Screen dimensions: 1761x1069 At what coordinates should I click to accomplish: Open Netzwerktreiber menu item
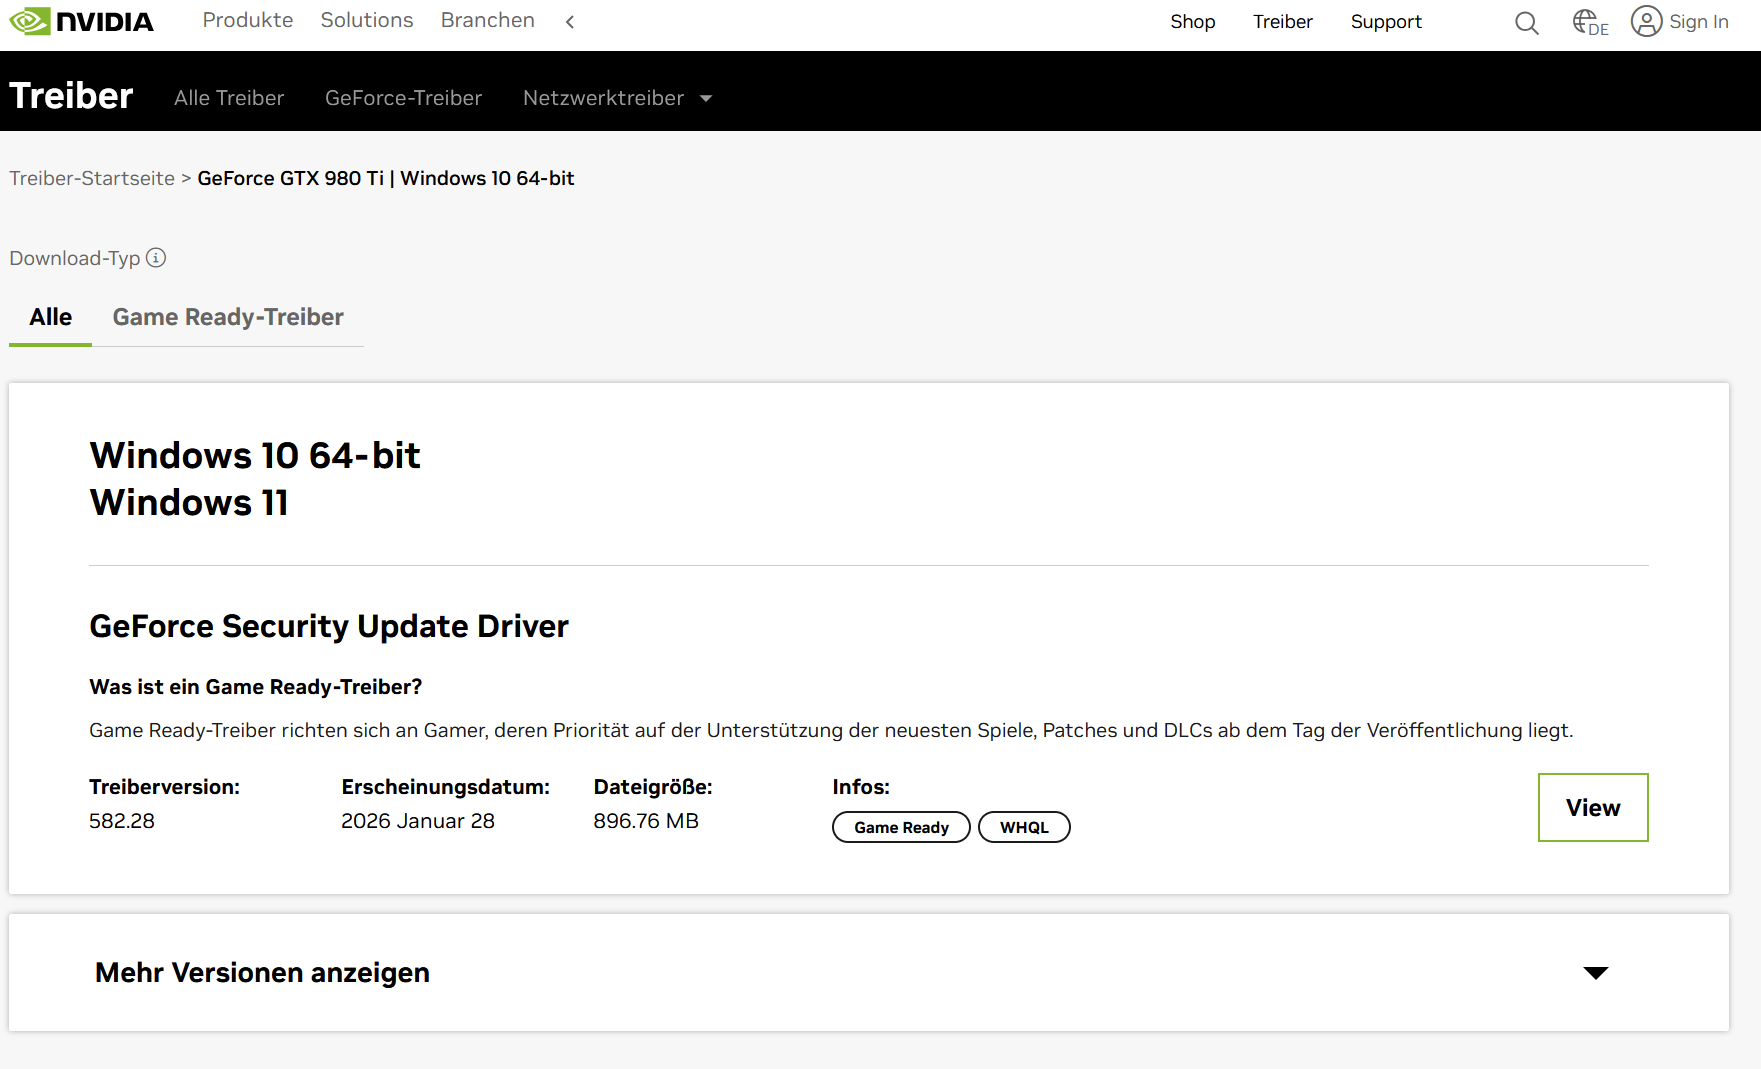[604, 98]
